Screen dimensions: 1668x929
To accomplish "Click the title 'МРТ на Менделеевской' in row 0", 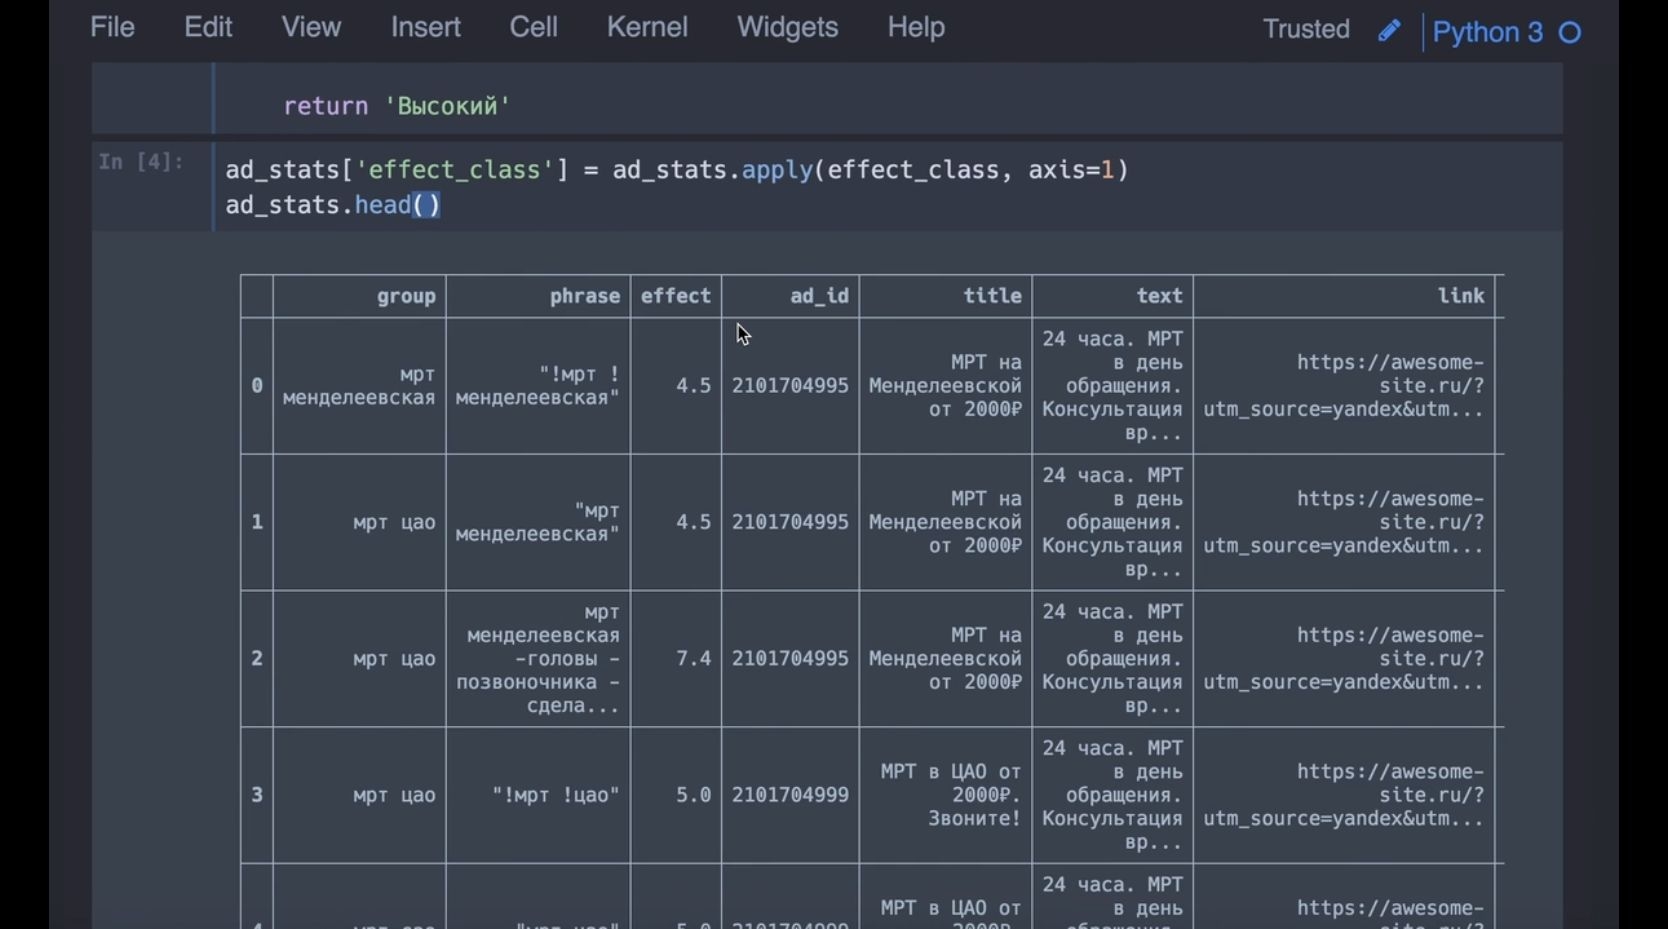I will pos(945,386).
